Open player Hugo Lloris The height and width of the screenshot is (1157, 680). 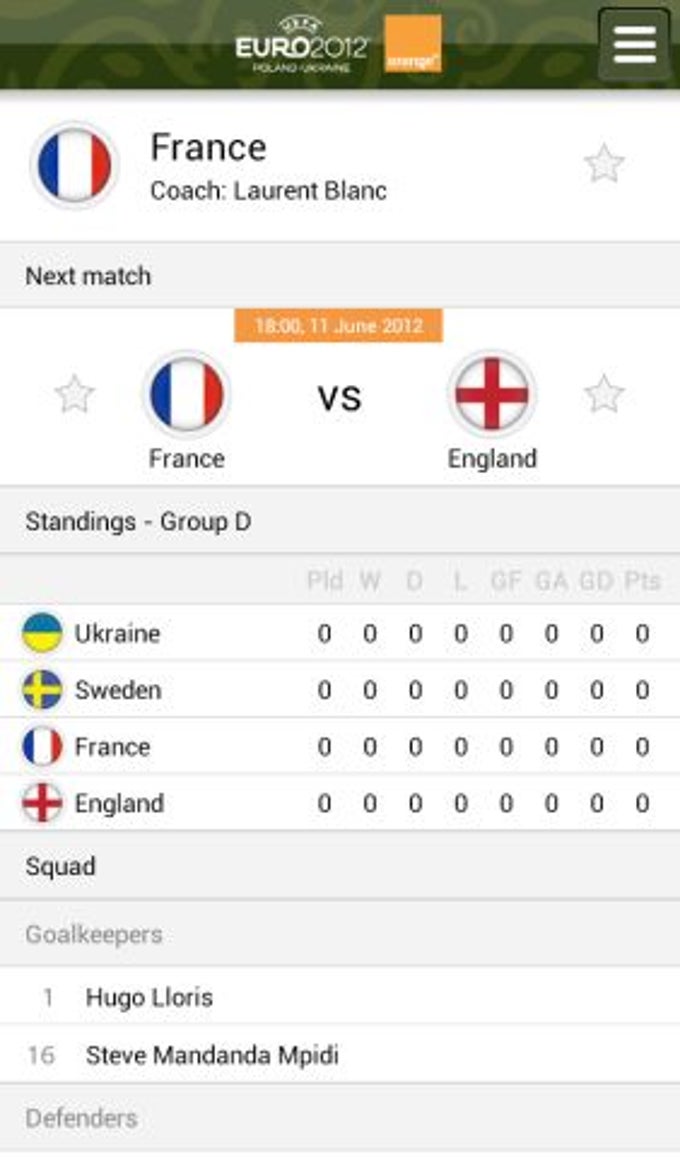pos(149,997)
